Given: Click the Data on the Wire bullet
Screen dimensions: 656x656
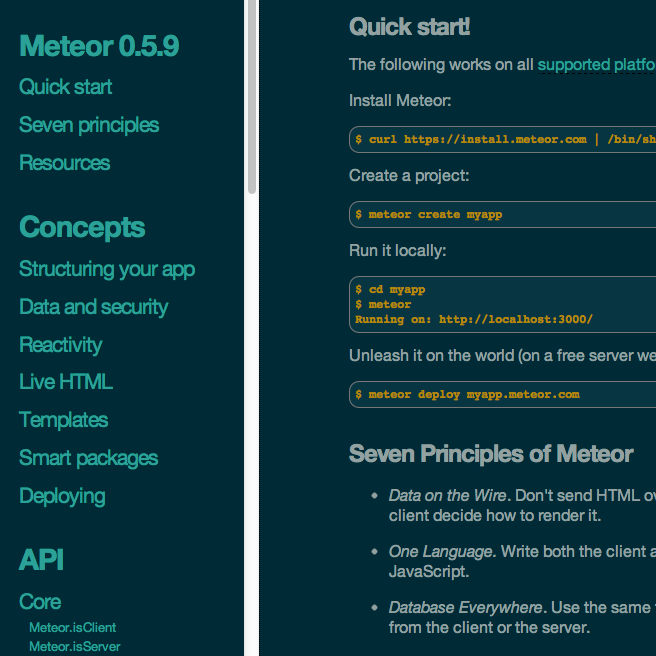Looking at the screenshot, I should pos(522,505).
